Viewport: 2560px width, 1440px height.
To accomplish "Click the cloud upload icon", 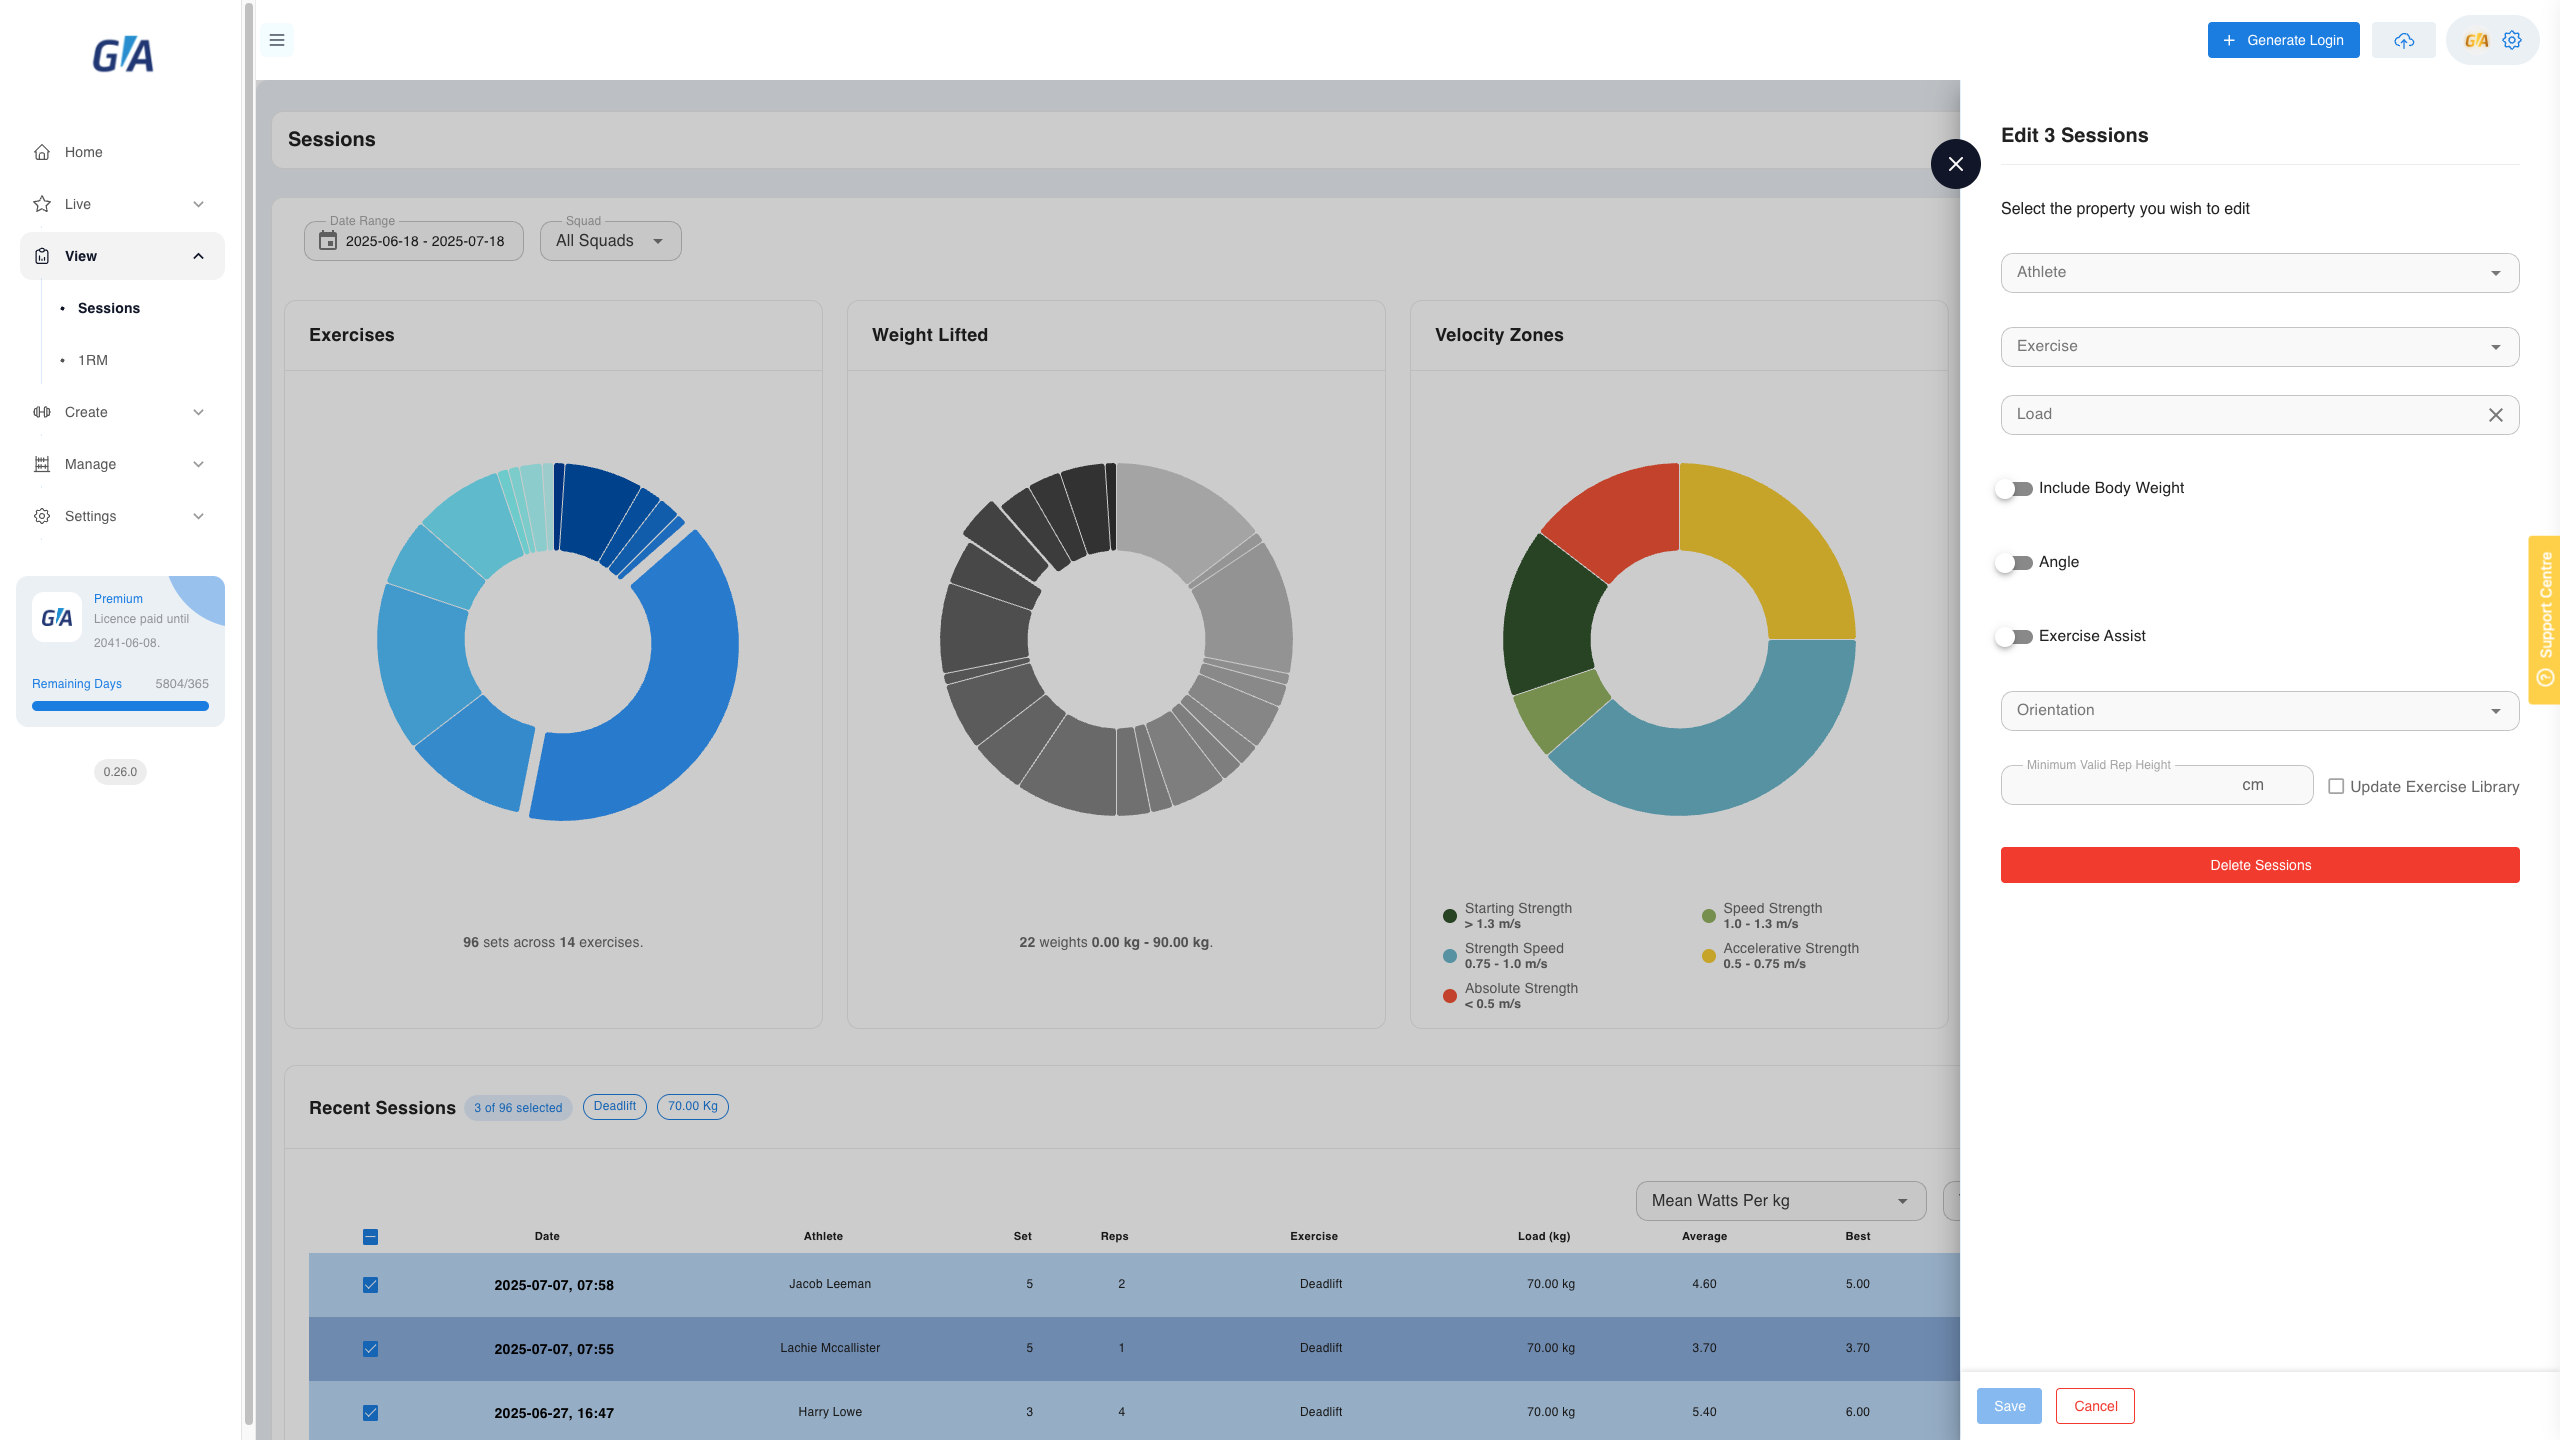I will pyautogui.click(x=2404, y=40).
